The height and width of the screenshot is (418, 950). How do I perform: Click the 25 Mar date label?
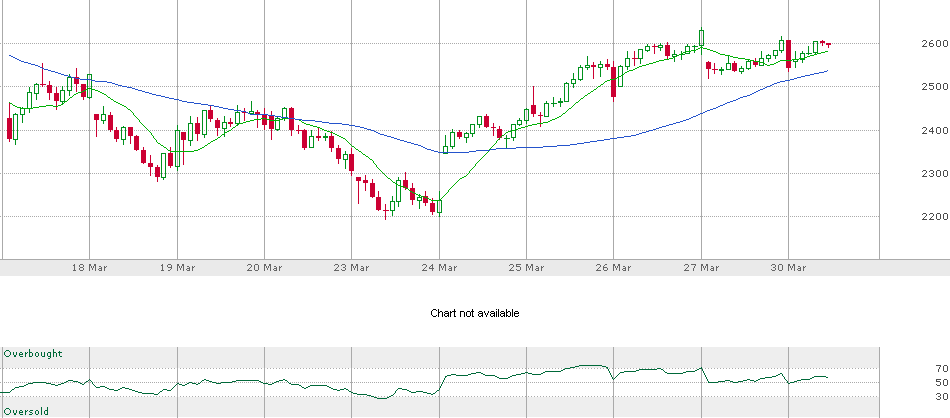526,267
